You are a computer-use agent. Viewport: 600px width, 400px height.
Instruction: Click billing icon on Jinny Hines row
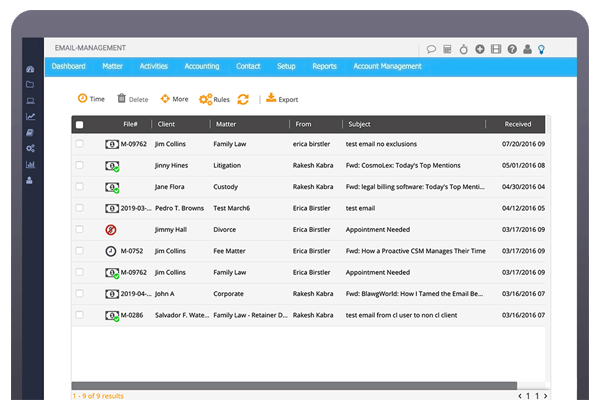pyautogui.click(x=112, y=166)
